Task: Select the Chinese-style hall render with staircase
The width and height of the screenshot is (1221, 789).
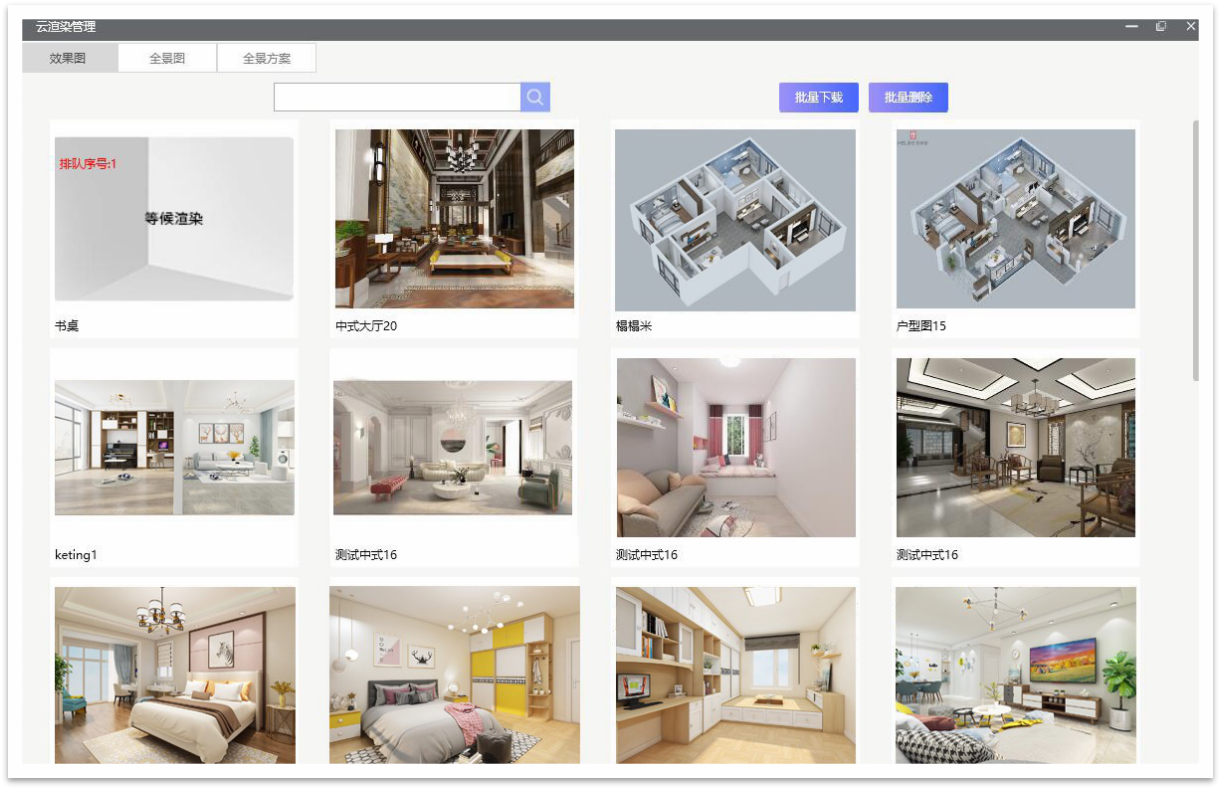Action: [x=1016, y=448]
